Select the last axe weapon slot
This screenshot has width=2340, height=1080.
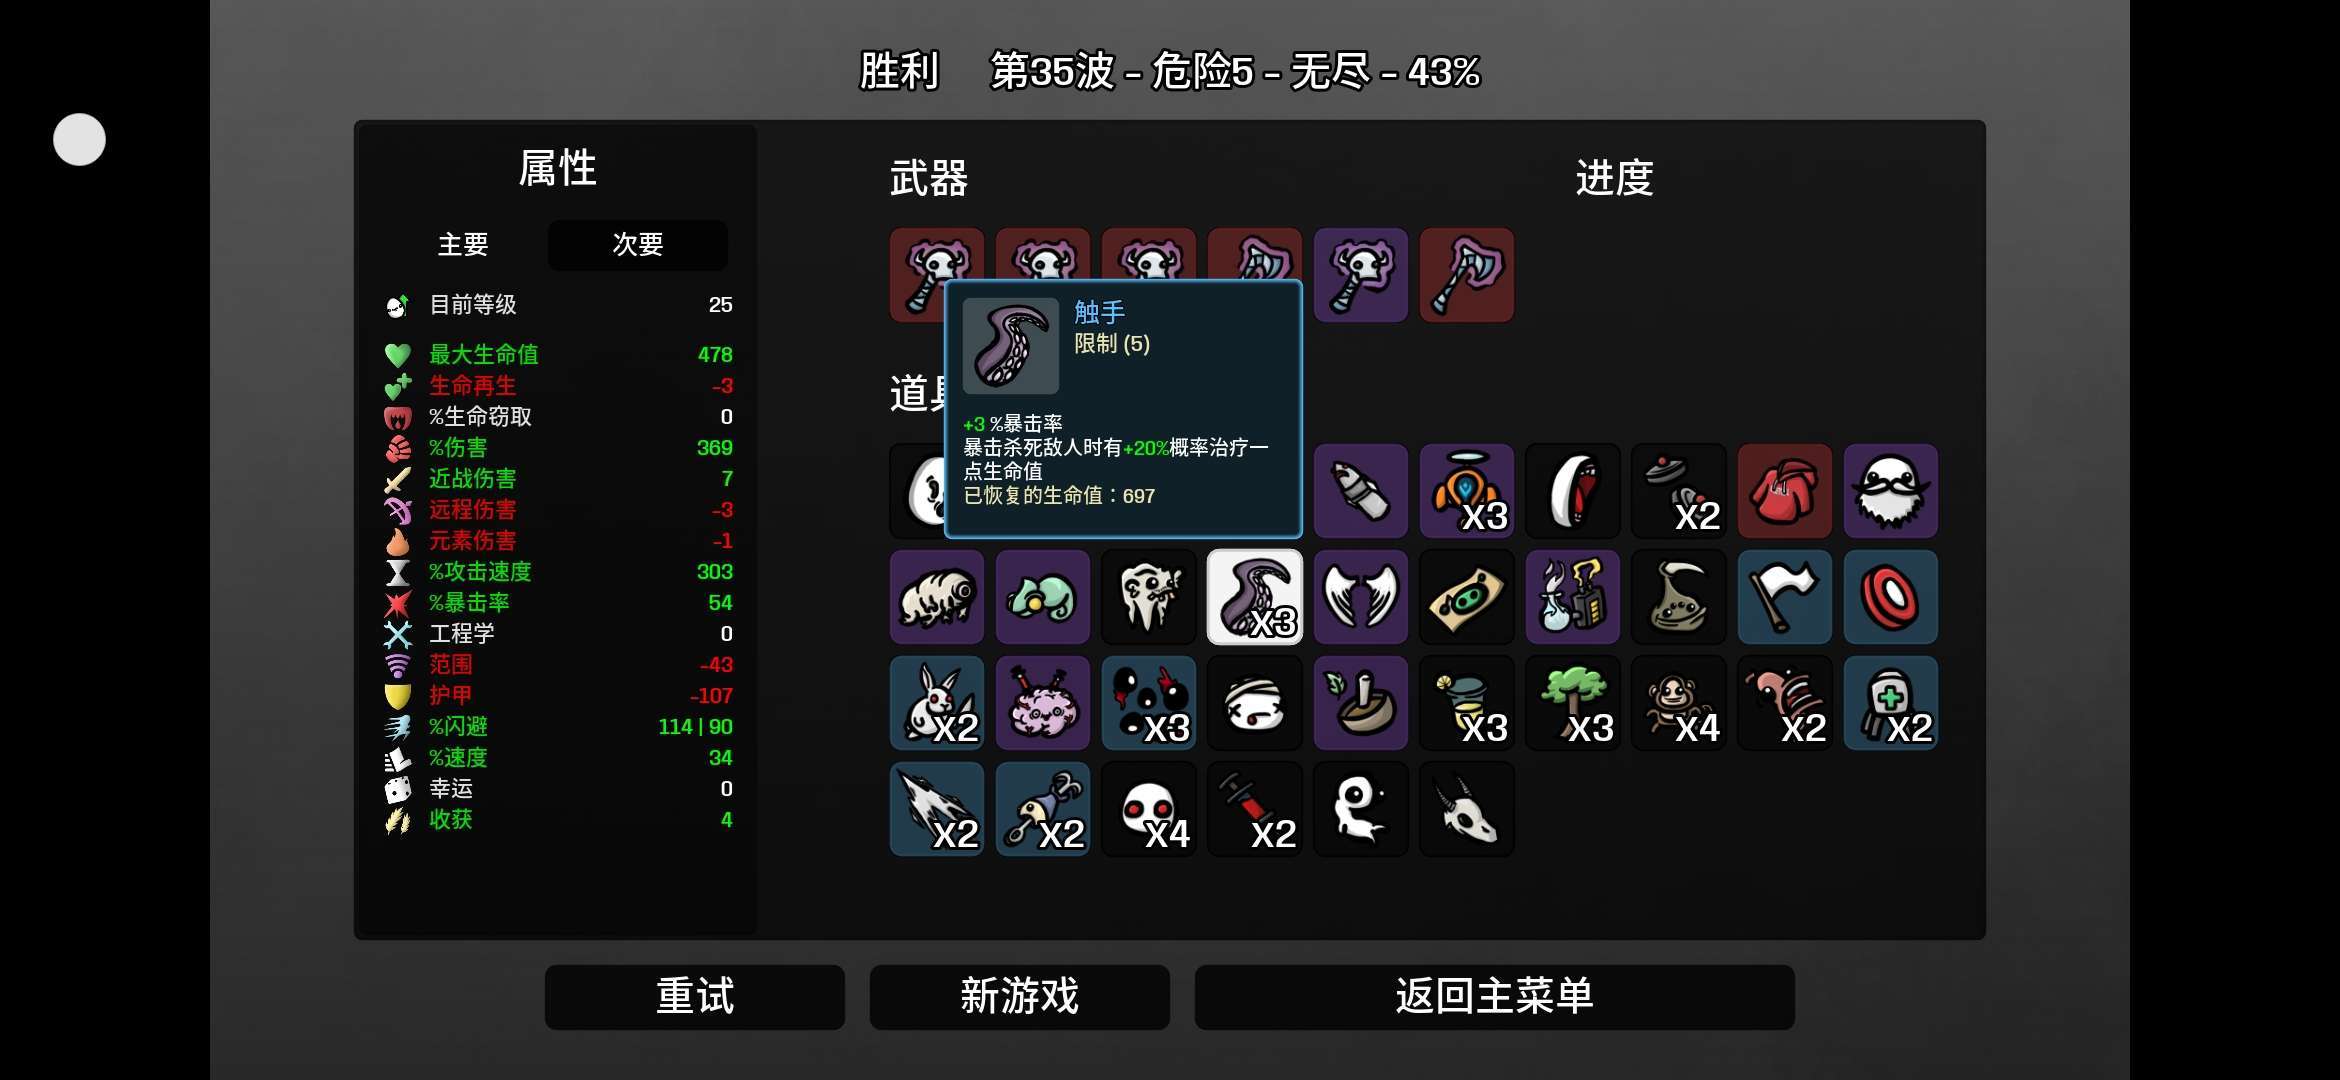[1467, 275]
